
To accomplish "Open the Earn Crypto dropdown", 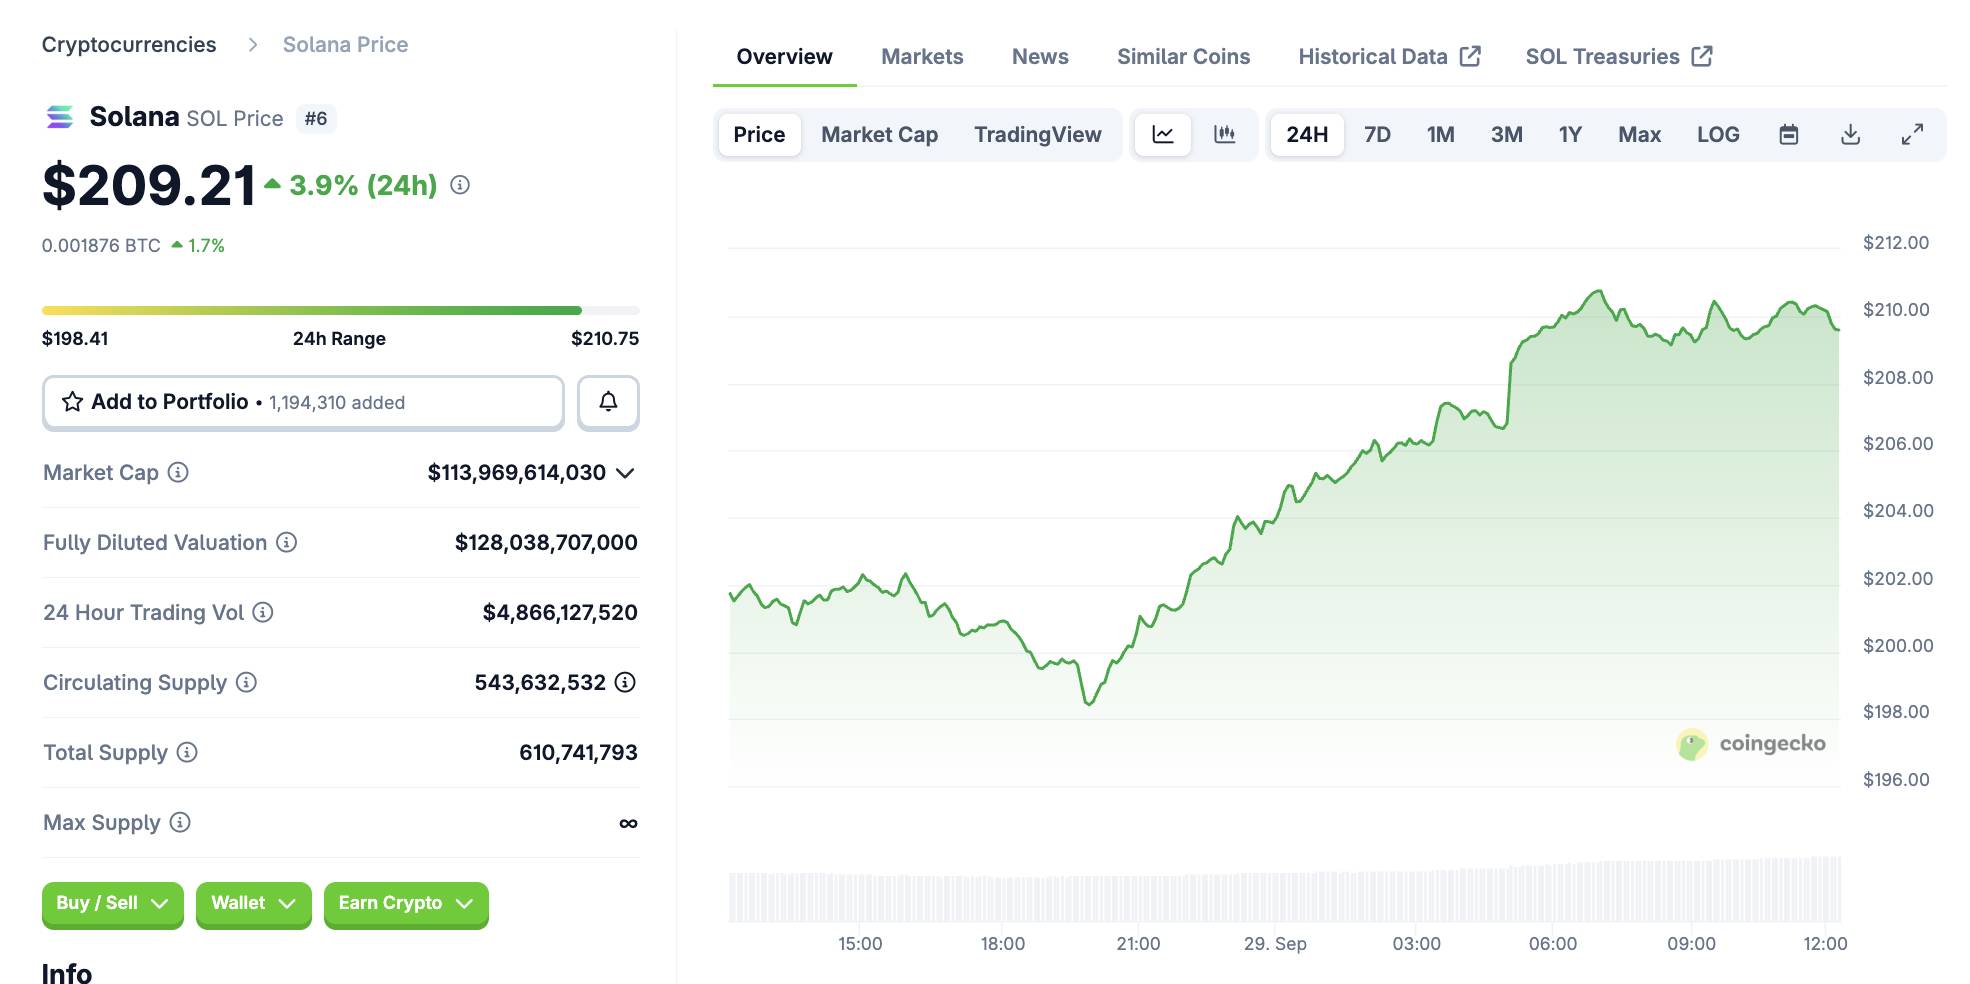I will click(x=405, y=904).
